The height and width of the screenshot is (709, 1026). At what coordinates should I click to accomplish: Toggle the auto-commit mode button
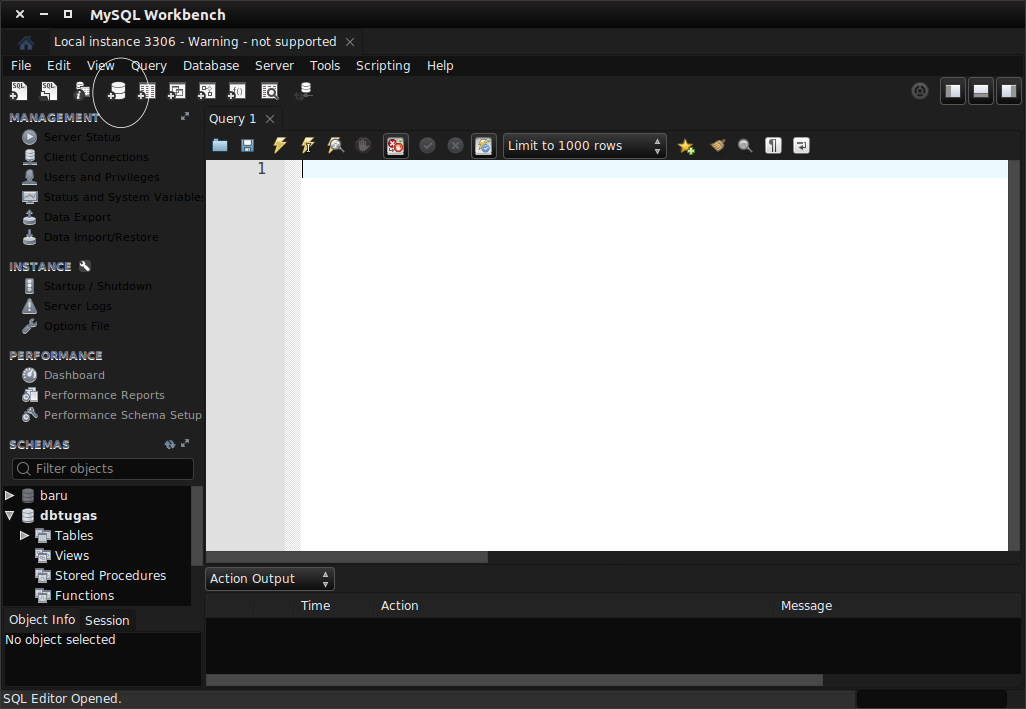pyautogui.click(x=484, y=146)
